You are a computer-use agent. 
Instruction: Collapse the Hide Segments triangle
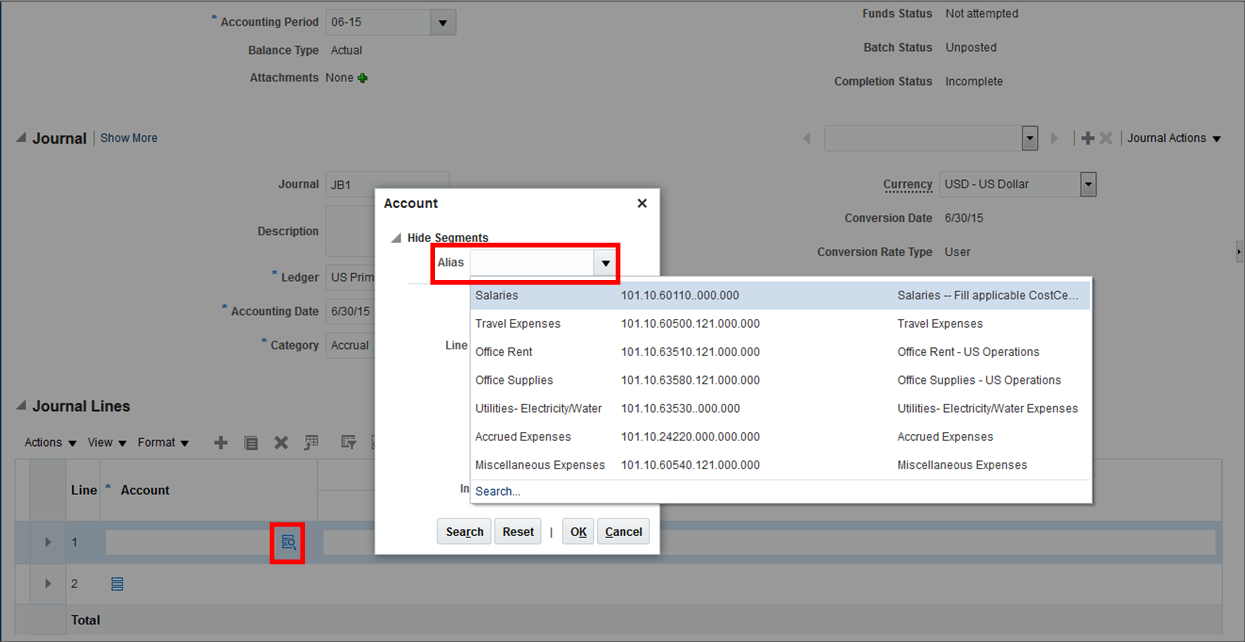point(396,238)
